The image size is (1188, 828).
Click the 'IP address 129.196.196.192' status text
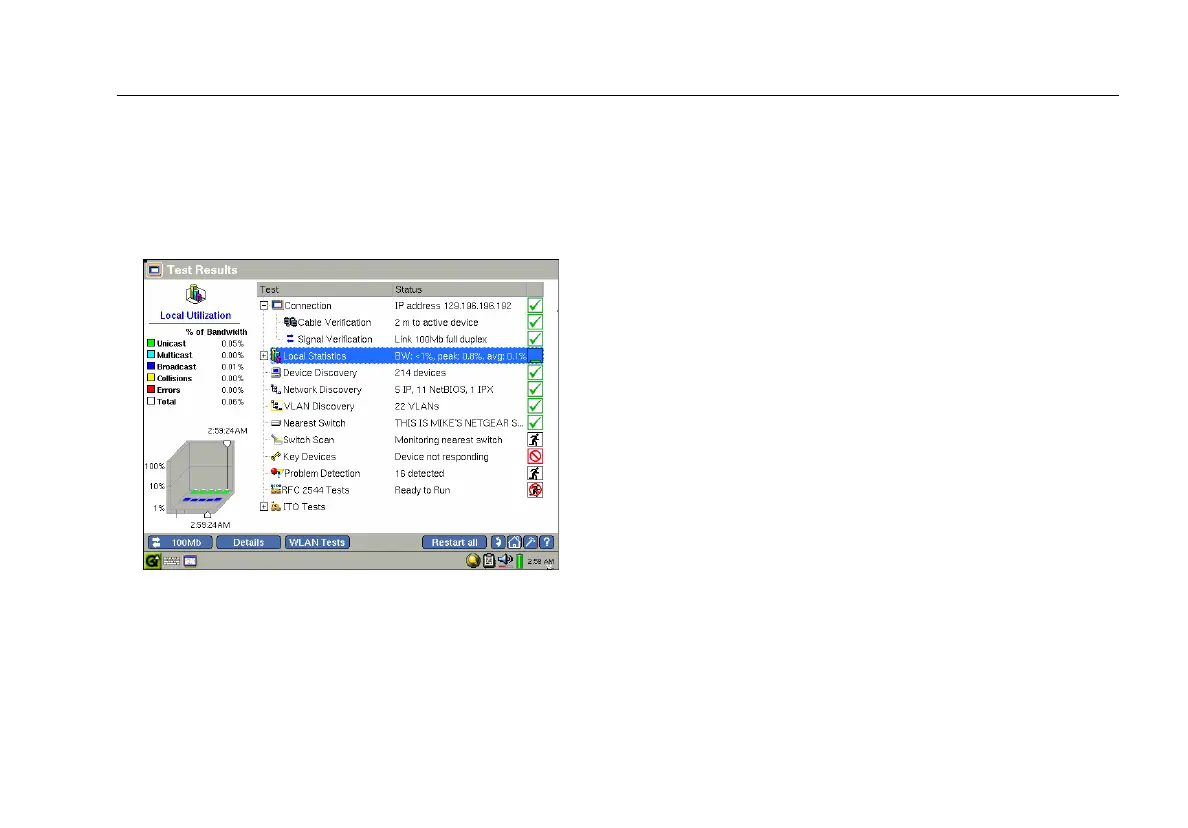pos(453,306)
